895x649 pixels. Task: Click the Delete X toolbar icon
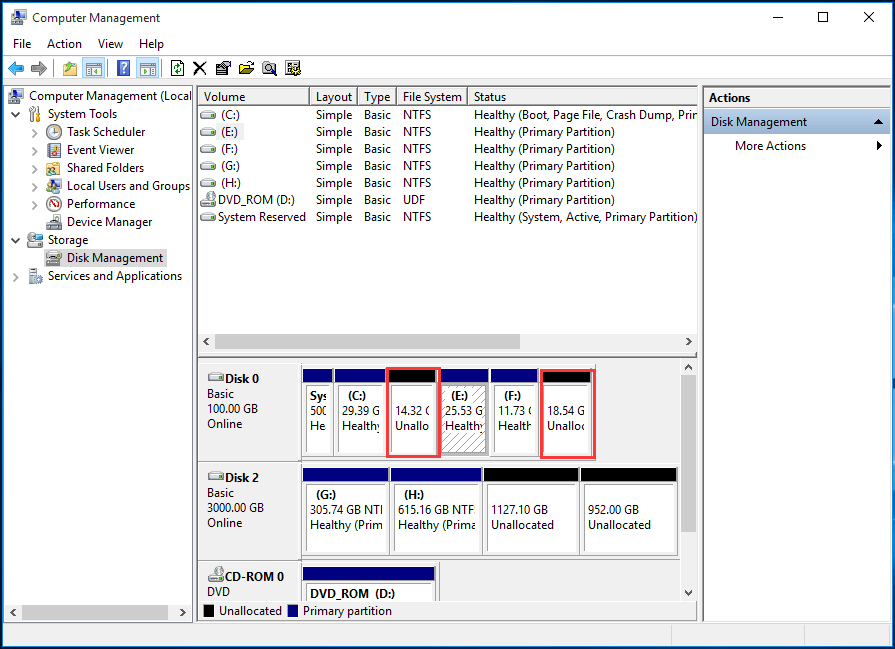(x=200, y=68)
